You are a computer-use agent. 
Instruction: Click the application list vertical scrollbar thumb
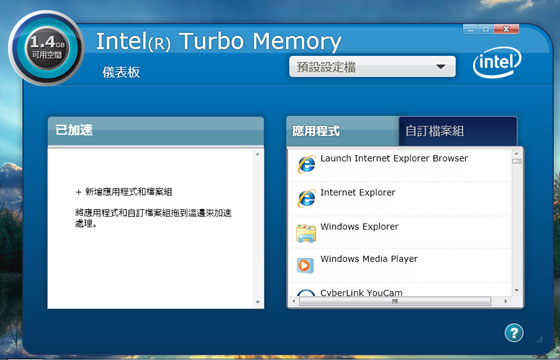(x=517, y=161)
